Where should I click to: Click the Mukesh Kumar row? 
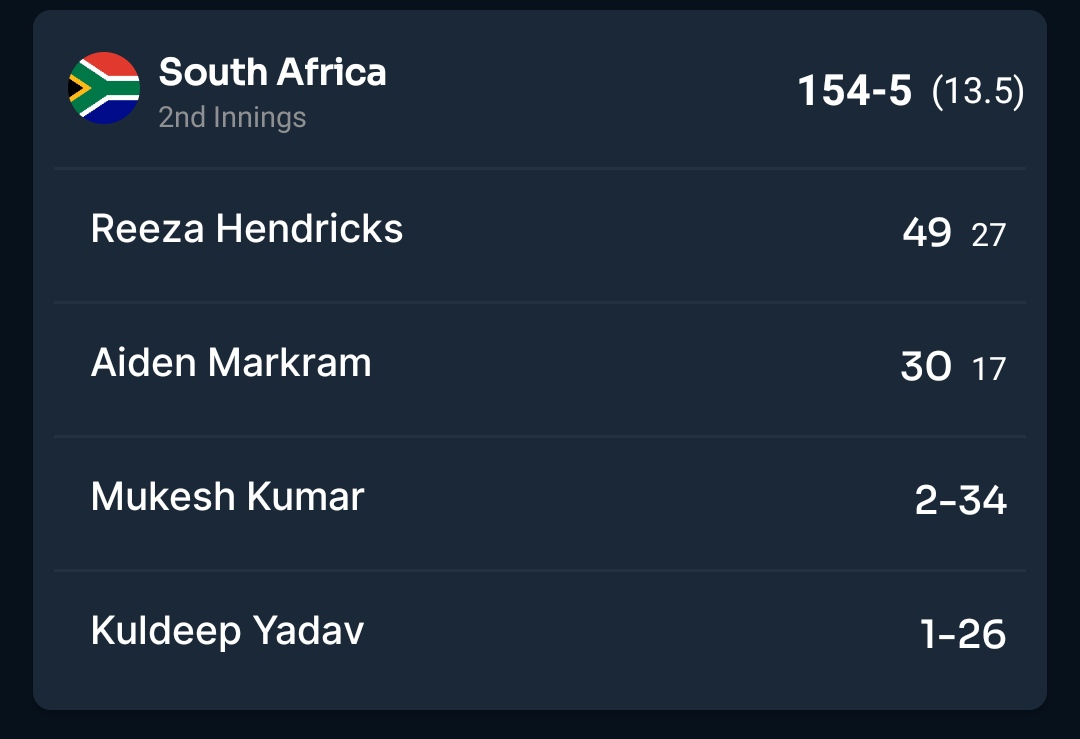540,498
